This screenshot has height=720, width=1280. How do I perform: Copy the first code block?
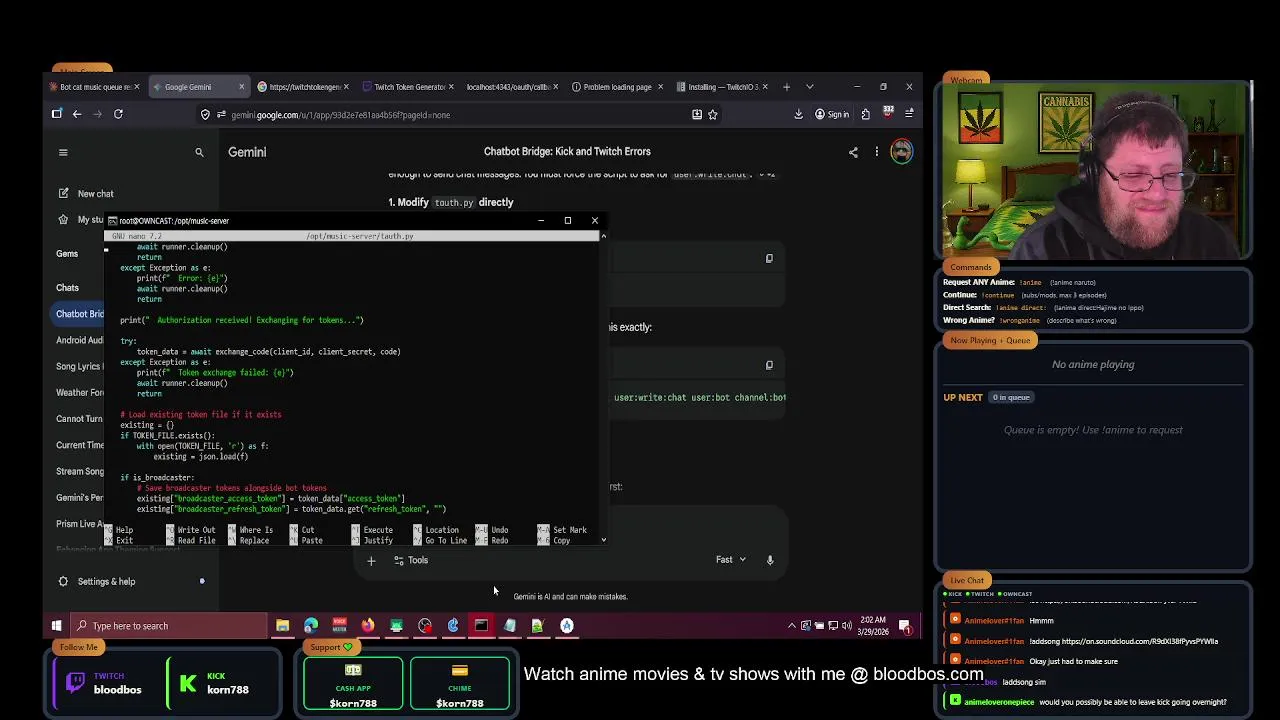(x=769, y=258)
